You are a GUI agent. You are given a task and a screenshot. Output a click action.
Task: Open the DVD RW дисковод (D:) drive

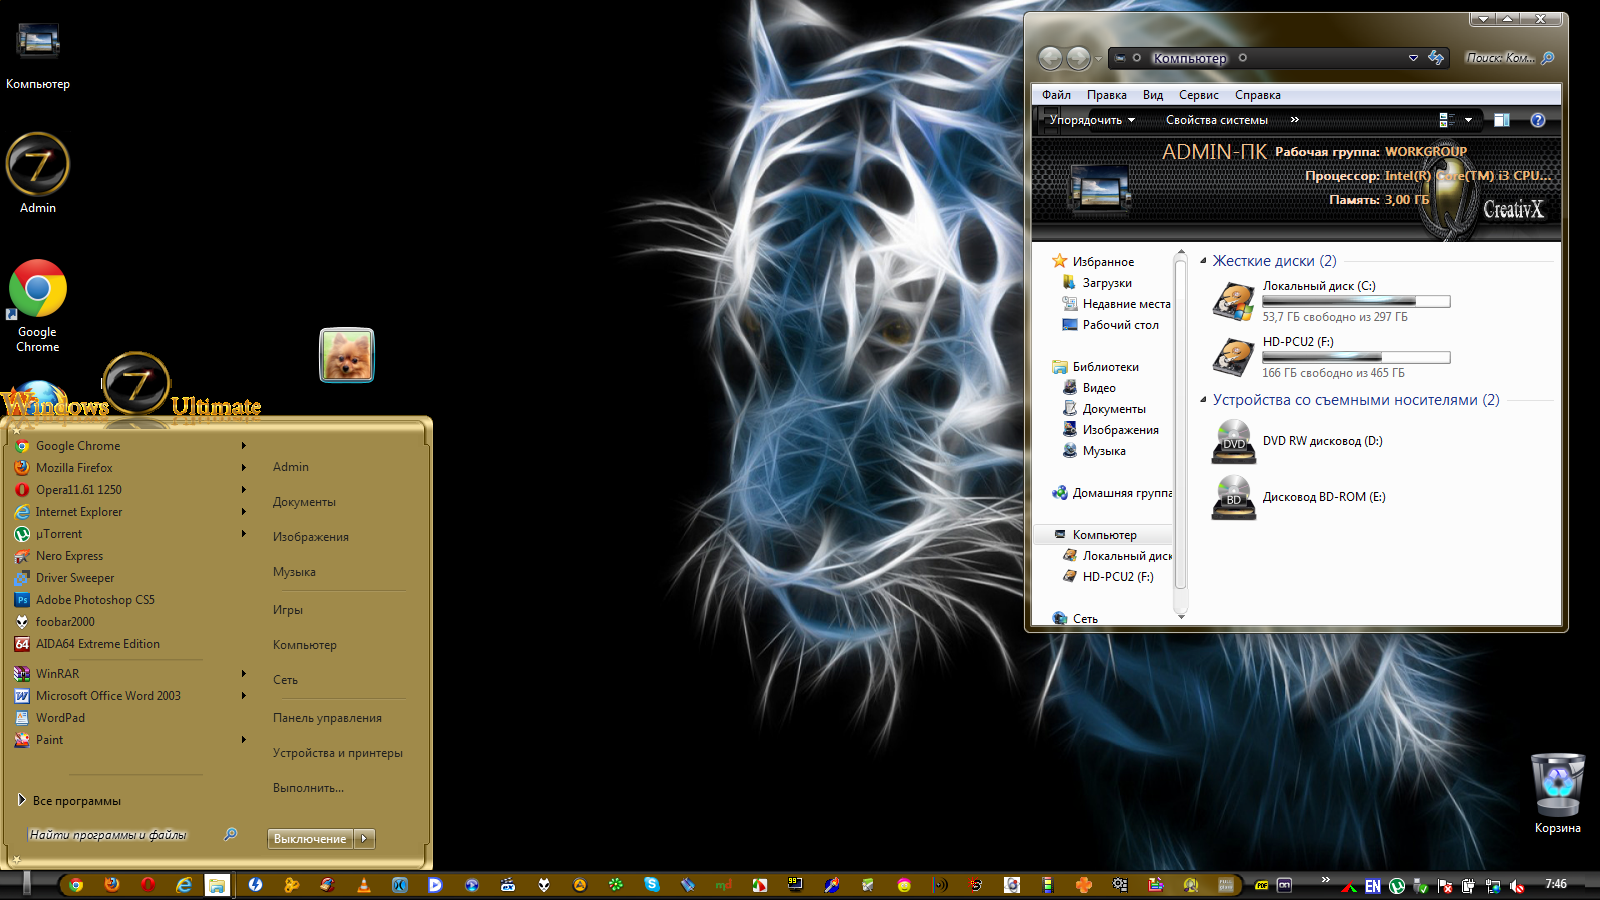pos(1321,441)
